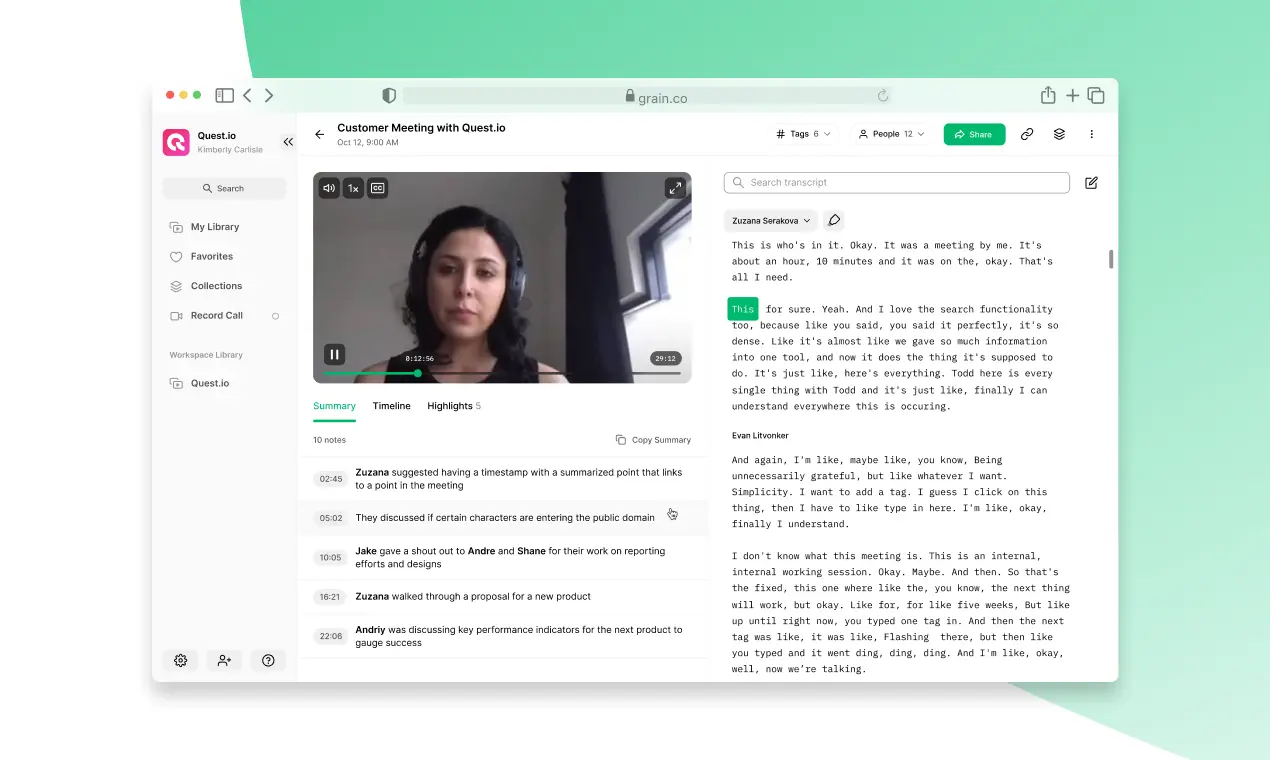
Task: Click the green Share button
Action: coord(973,134)
